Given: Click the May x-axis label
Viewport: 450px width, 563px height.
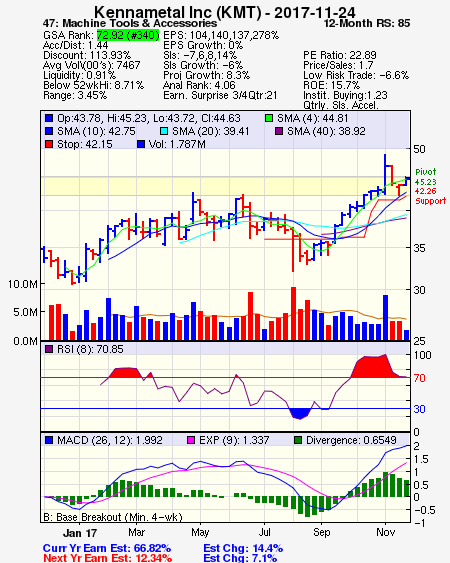Looking at the screenshot, I should click(200, 532).
